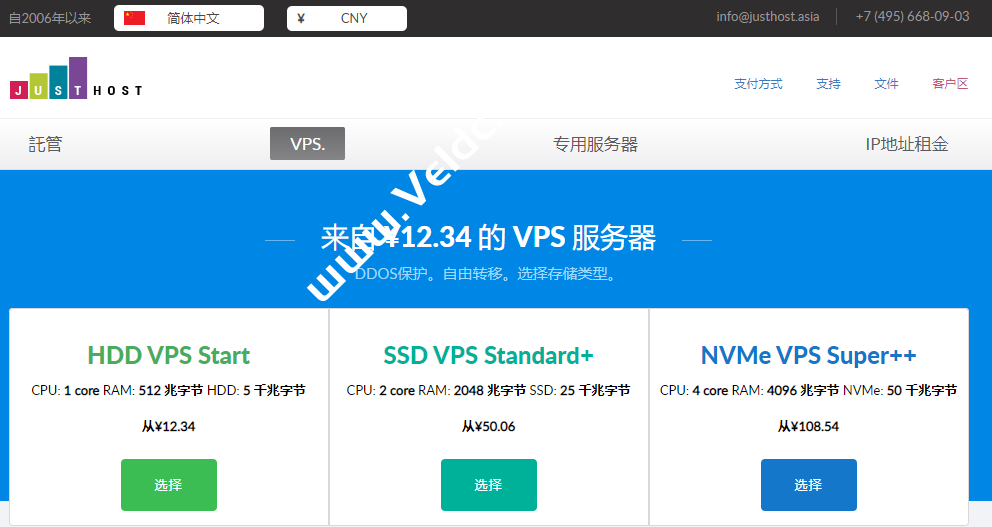
Task: Click the 自2006年以来 text
Action: tap(50, 18)
